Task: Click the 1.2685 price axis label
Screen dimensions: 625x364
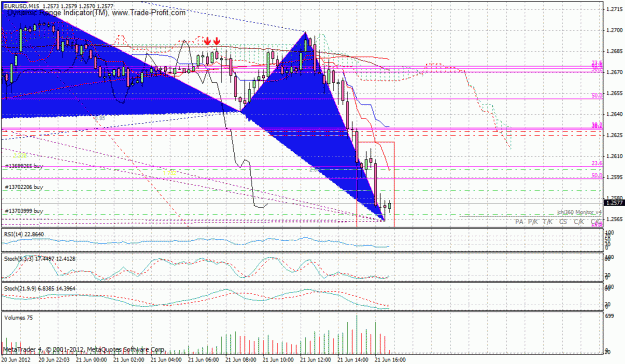Action: (615, 51)
